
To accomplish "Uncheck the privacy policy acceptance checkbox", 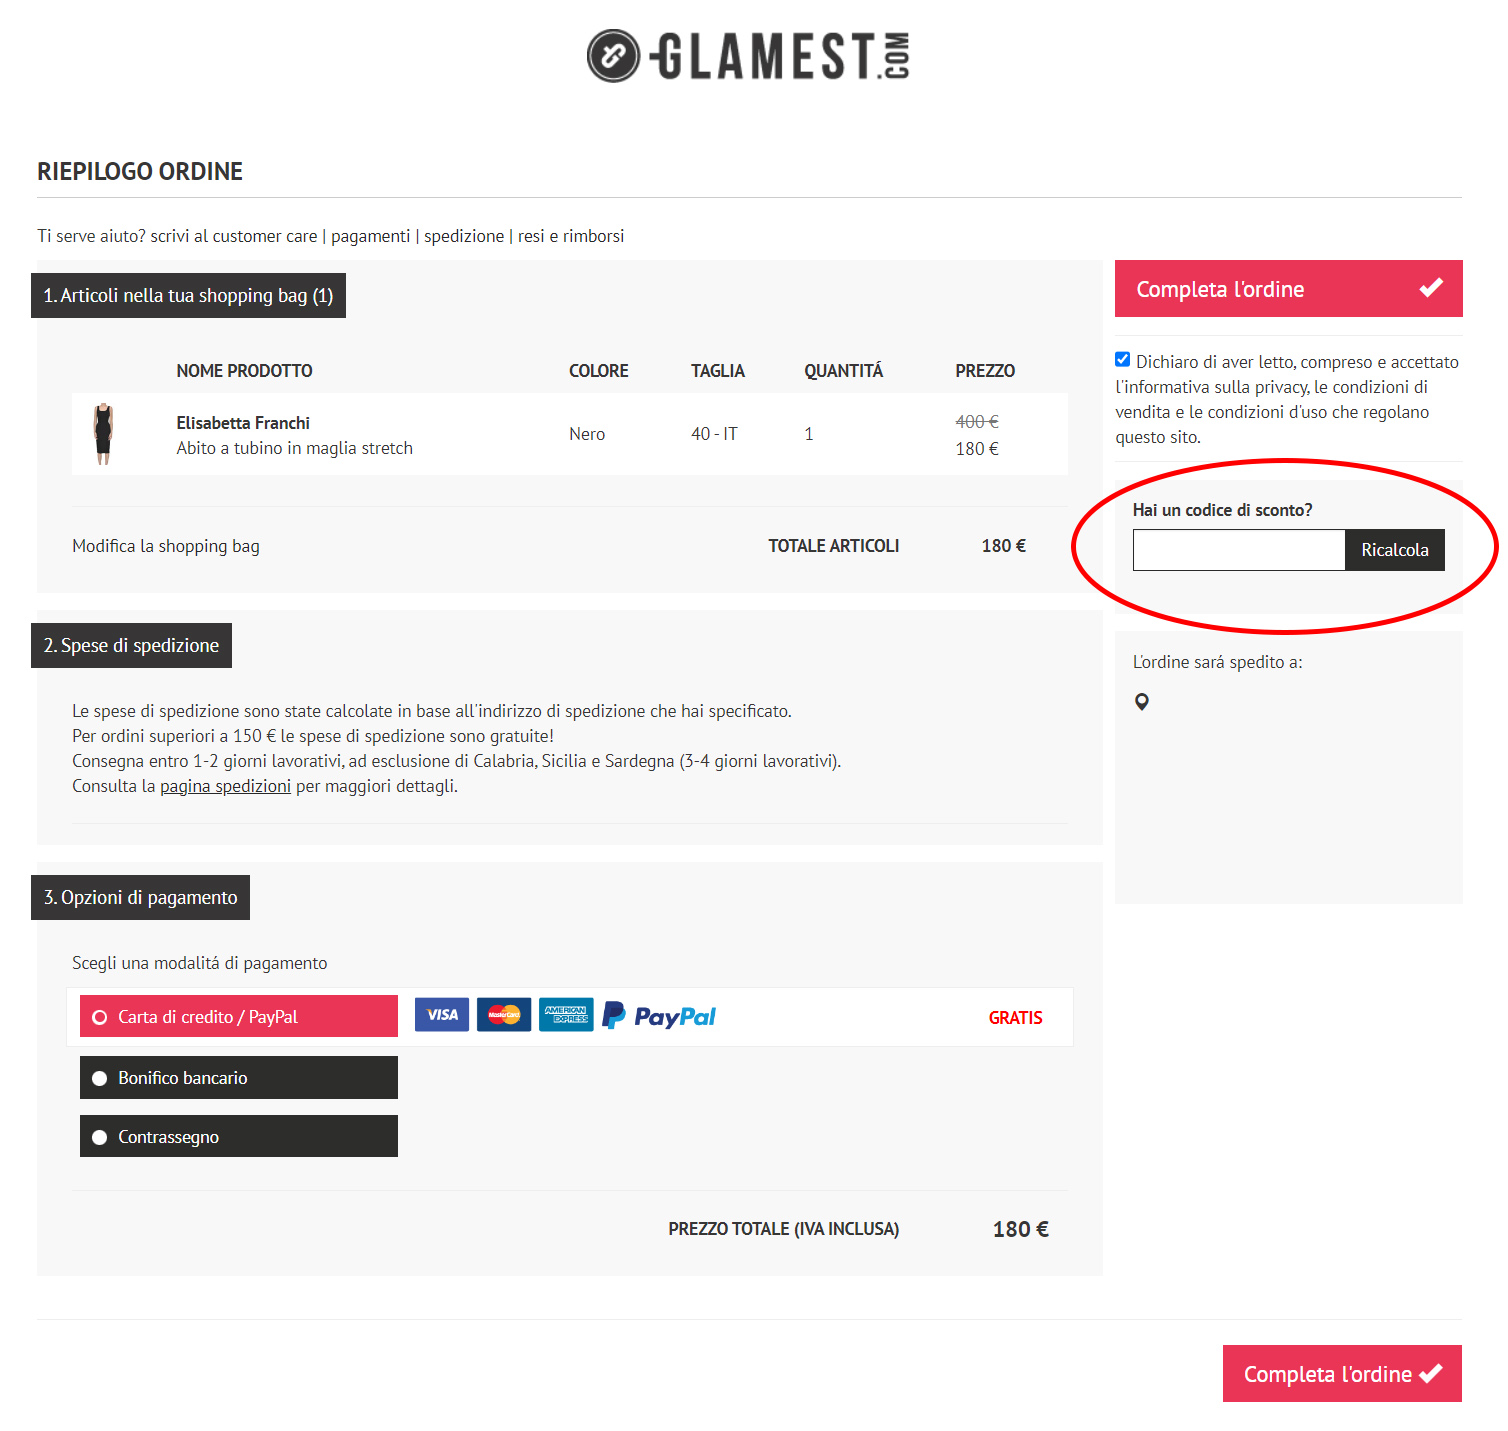I will coord(1122,358).
